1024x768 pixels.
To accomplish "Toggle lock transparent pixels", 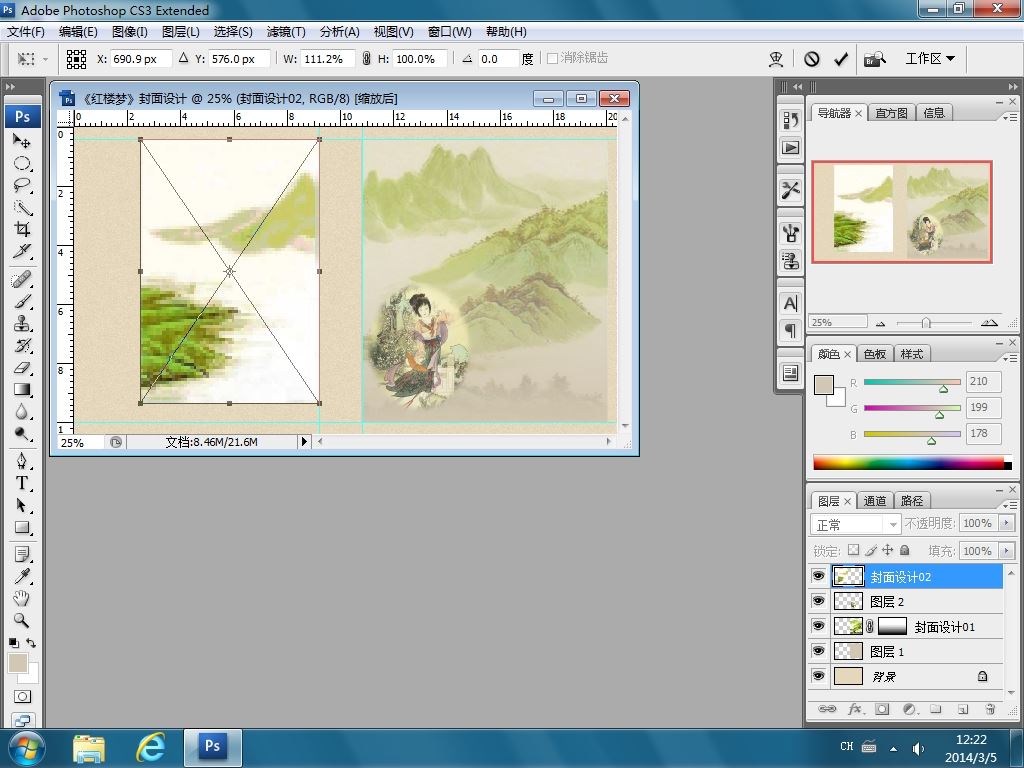I will [x=854, y=551].
